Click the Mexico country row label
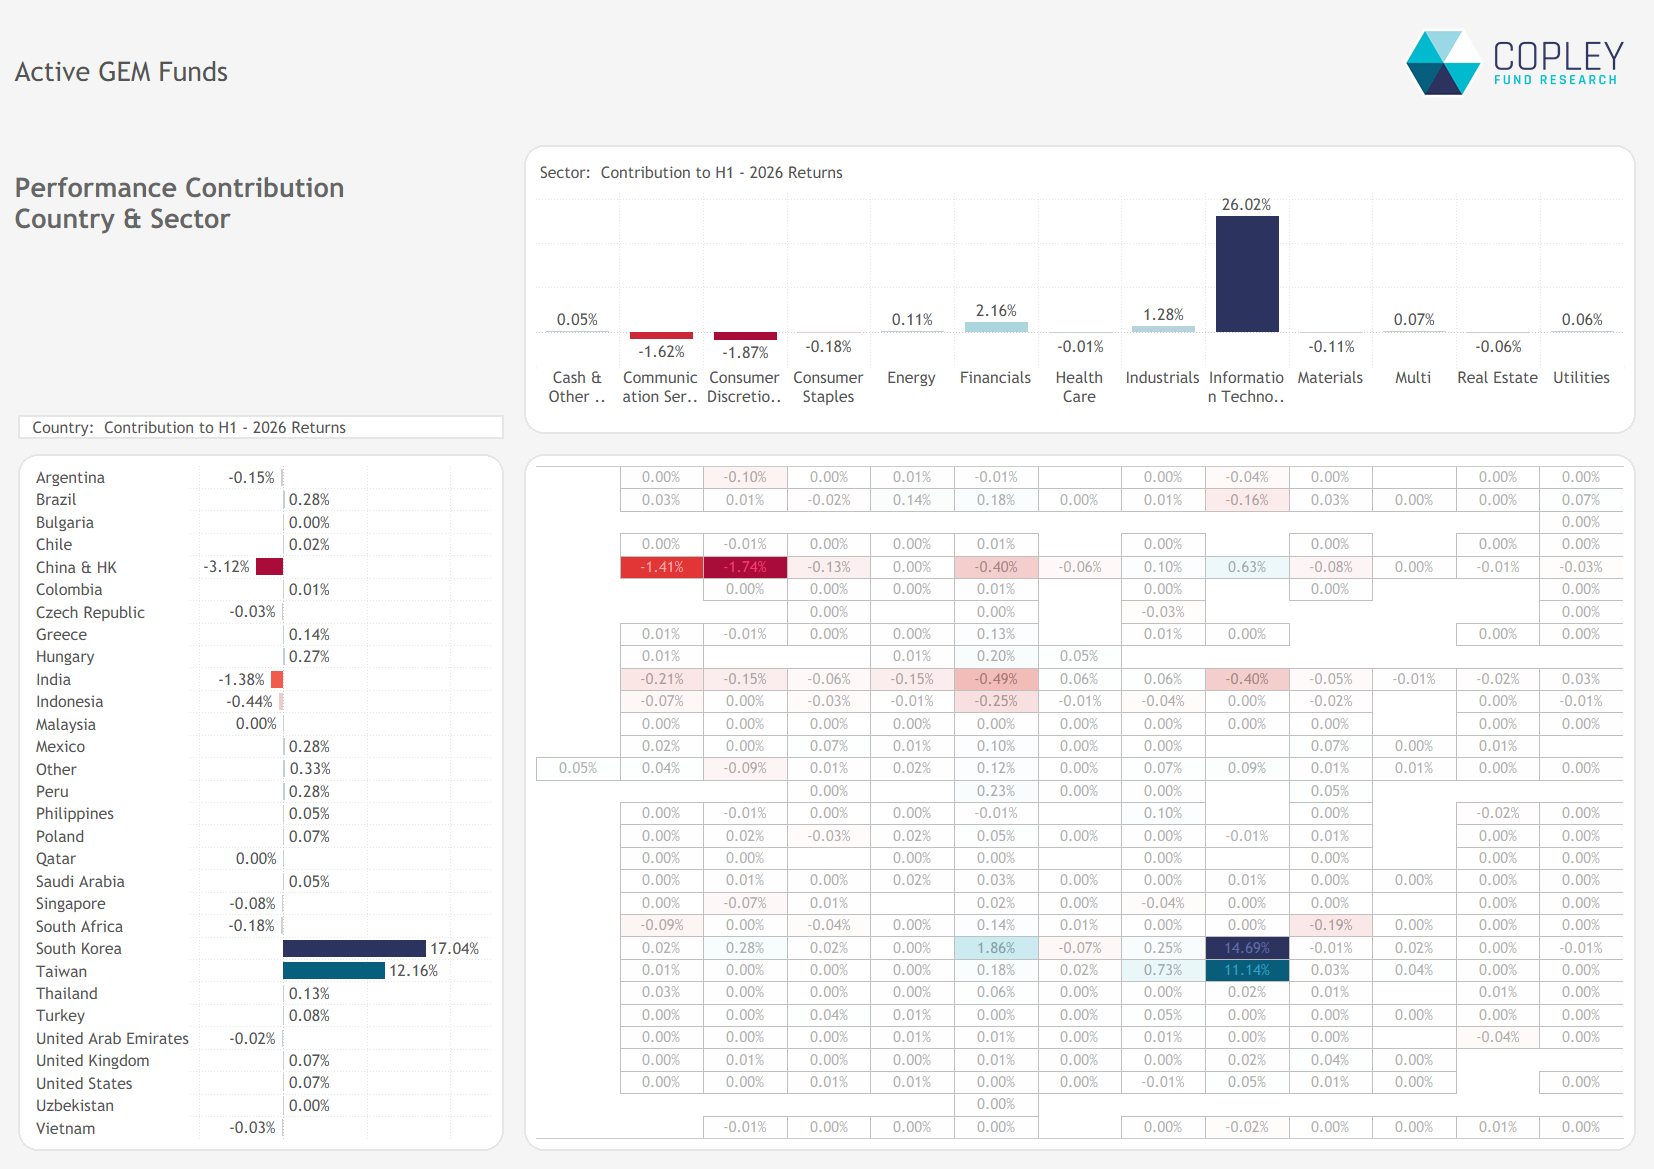 coord(60,747)
